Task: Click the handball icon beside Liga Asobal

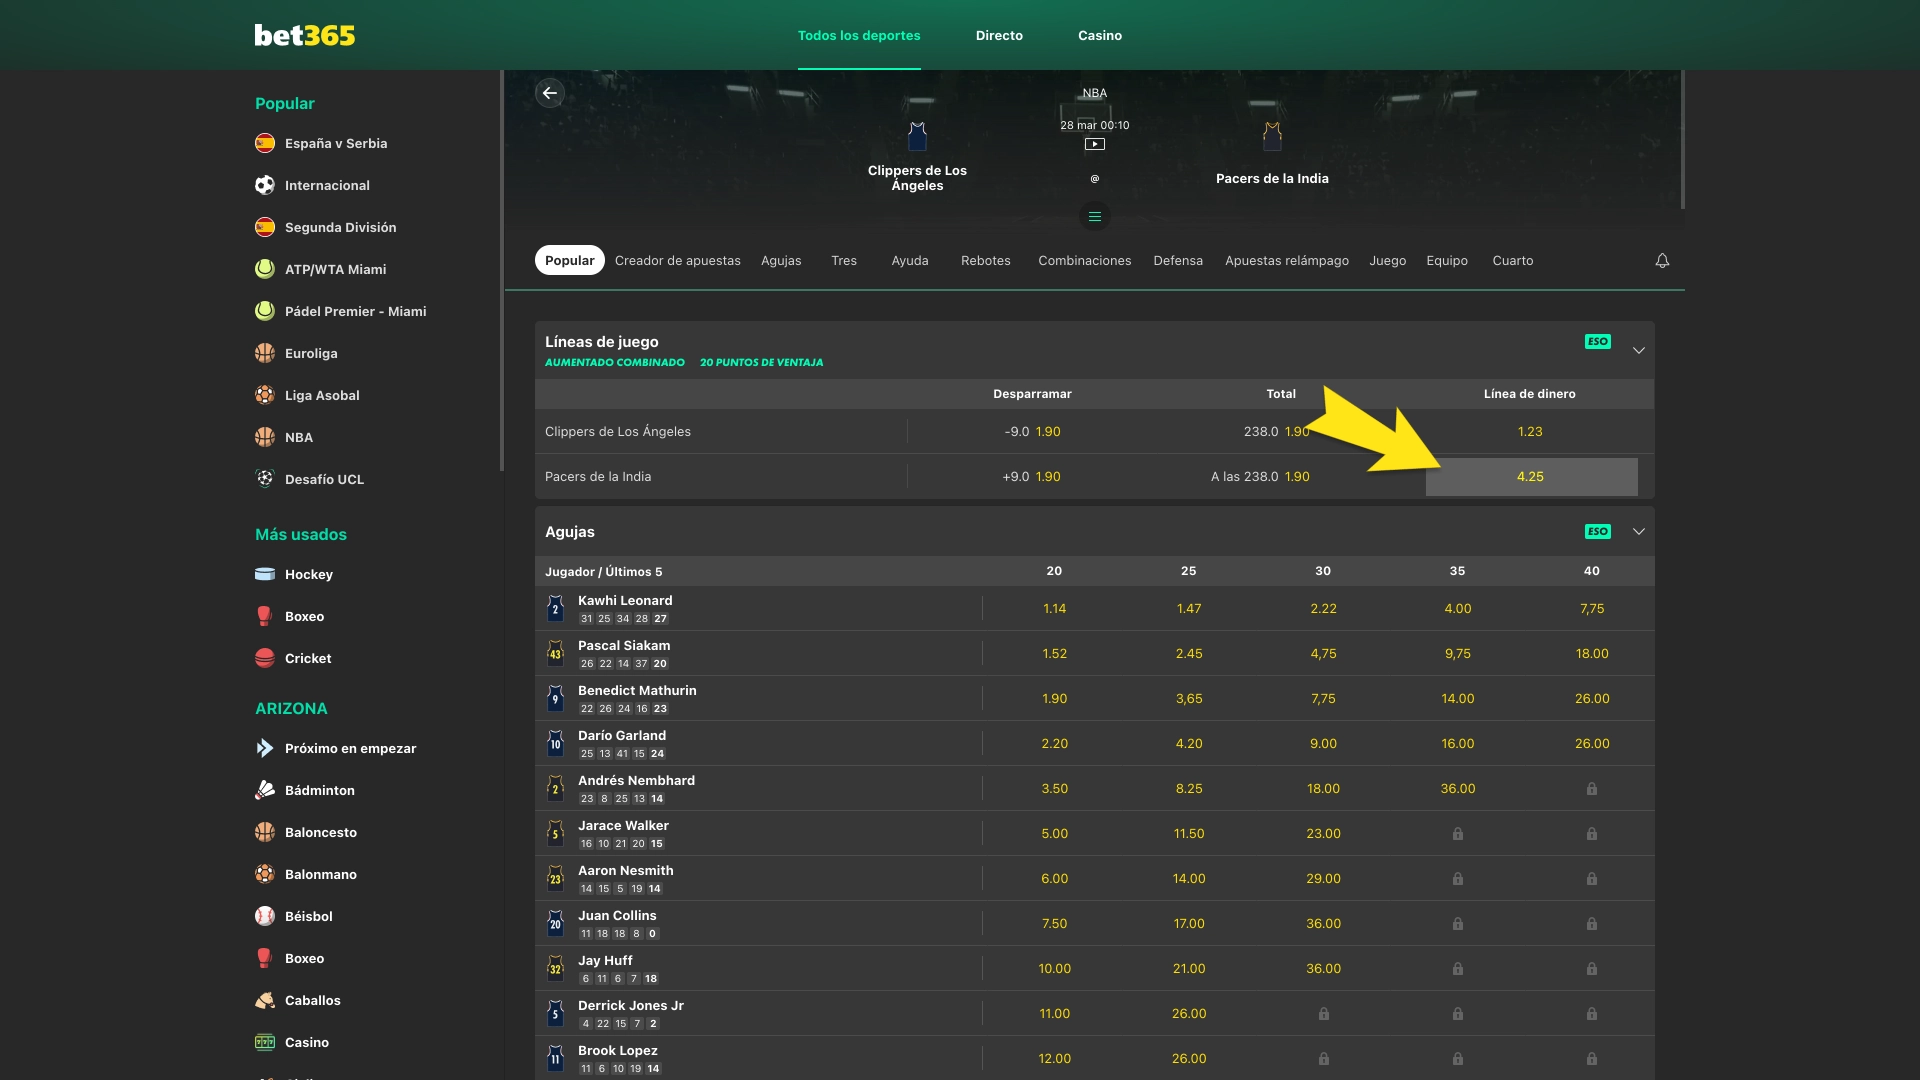Action: [265, 395]
